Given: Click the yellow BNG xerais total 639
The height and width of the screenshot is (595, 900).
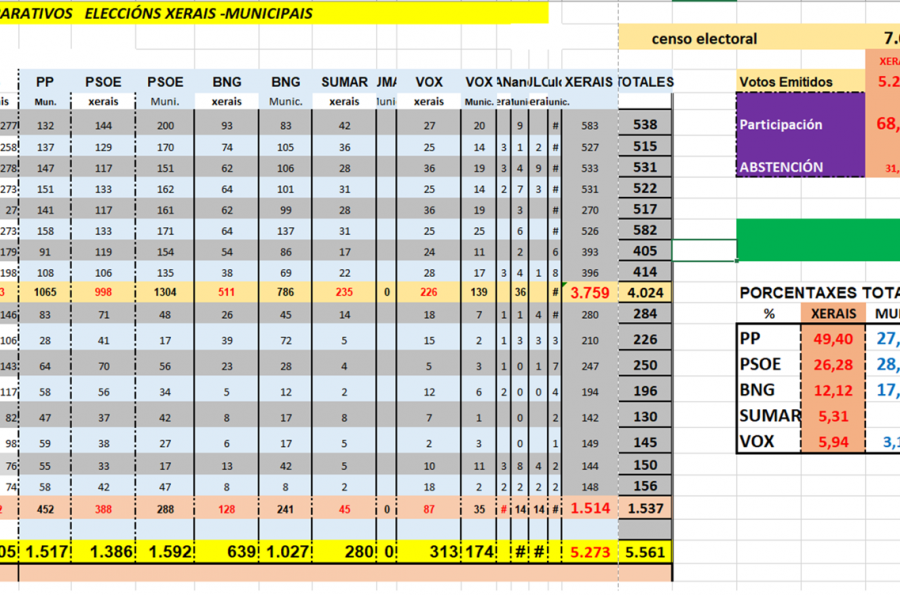Looking at the screenshot, I should [227, 552].
